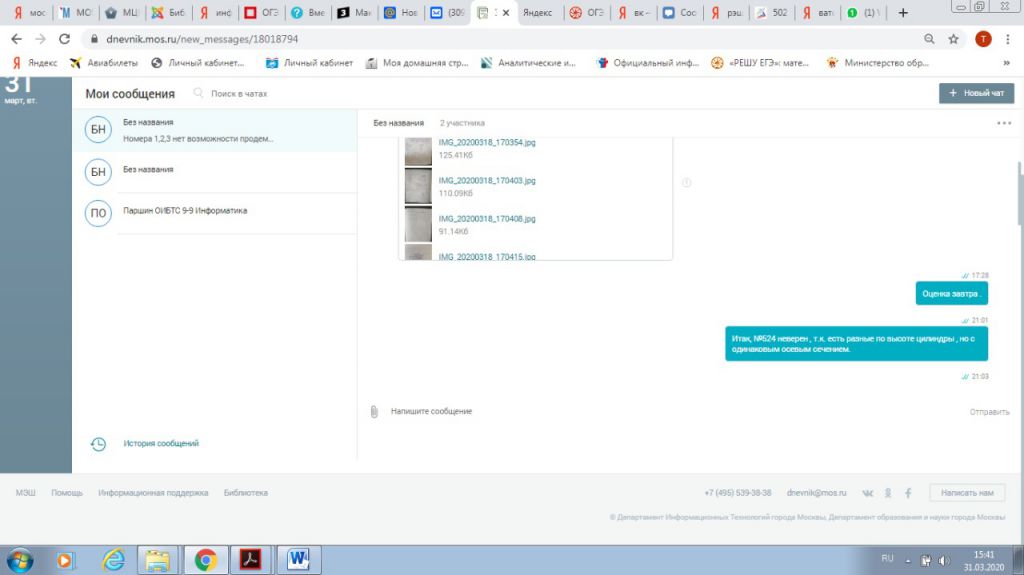Image resolution: width=1024 pixels, height=575 pixels.
Task: Open attachment IMG_20200318_170415.jpg
Action: pos(487,256)
